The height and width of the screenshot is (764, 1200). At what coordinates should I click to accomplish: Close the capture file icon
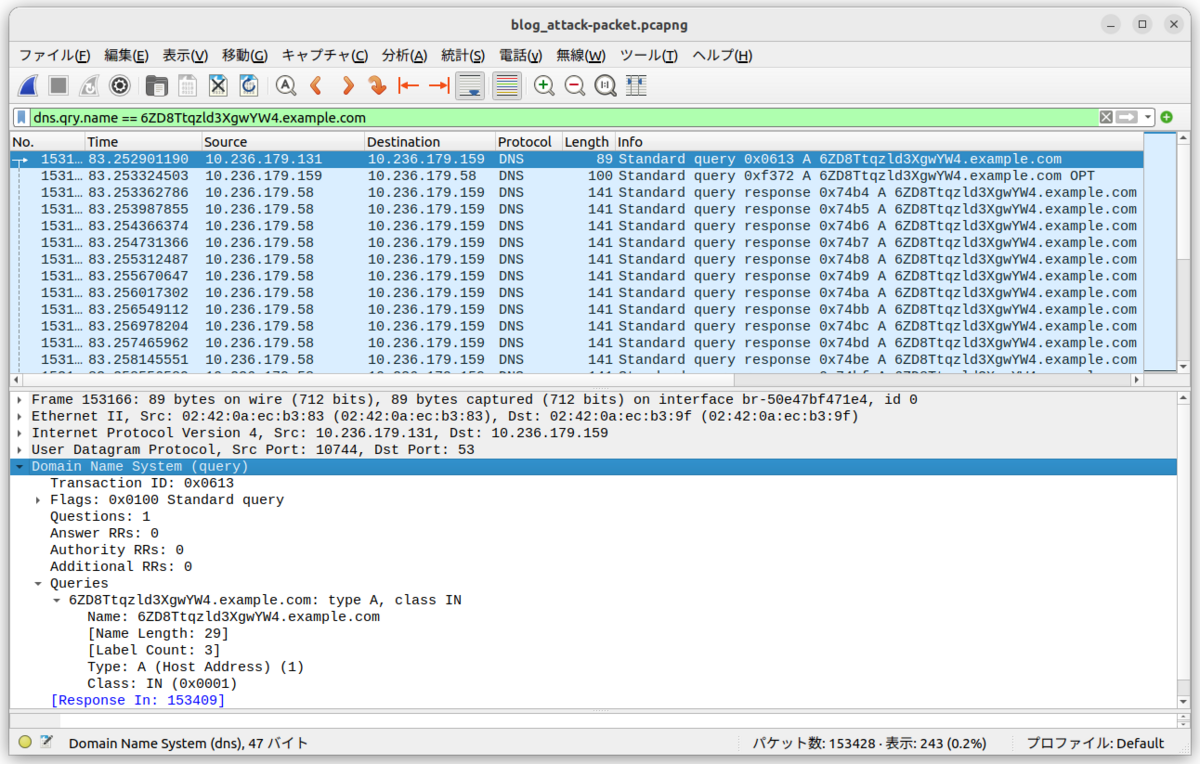pyautogui.click(x=218, y=86)
